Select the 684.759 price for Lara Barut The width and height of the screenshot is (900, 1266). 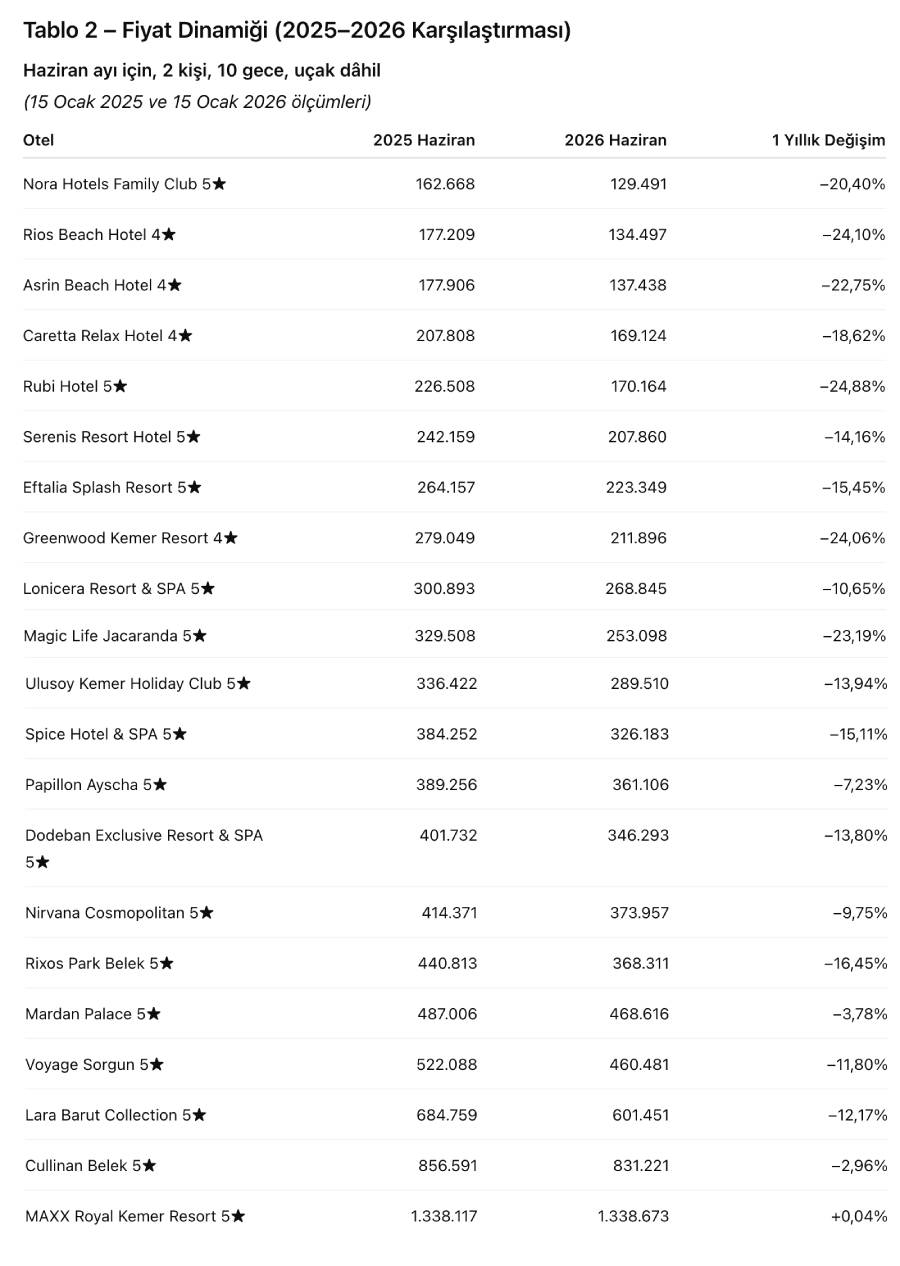(x=447, y=1115)
